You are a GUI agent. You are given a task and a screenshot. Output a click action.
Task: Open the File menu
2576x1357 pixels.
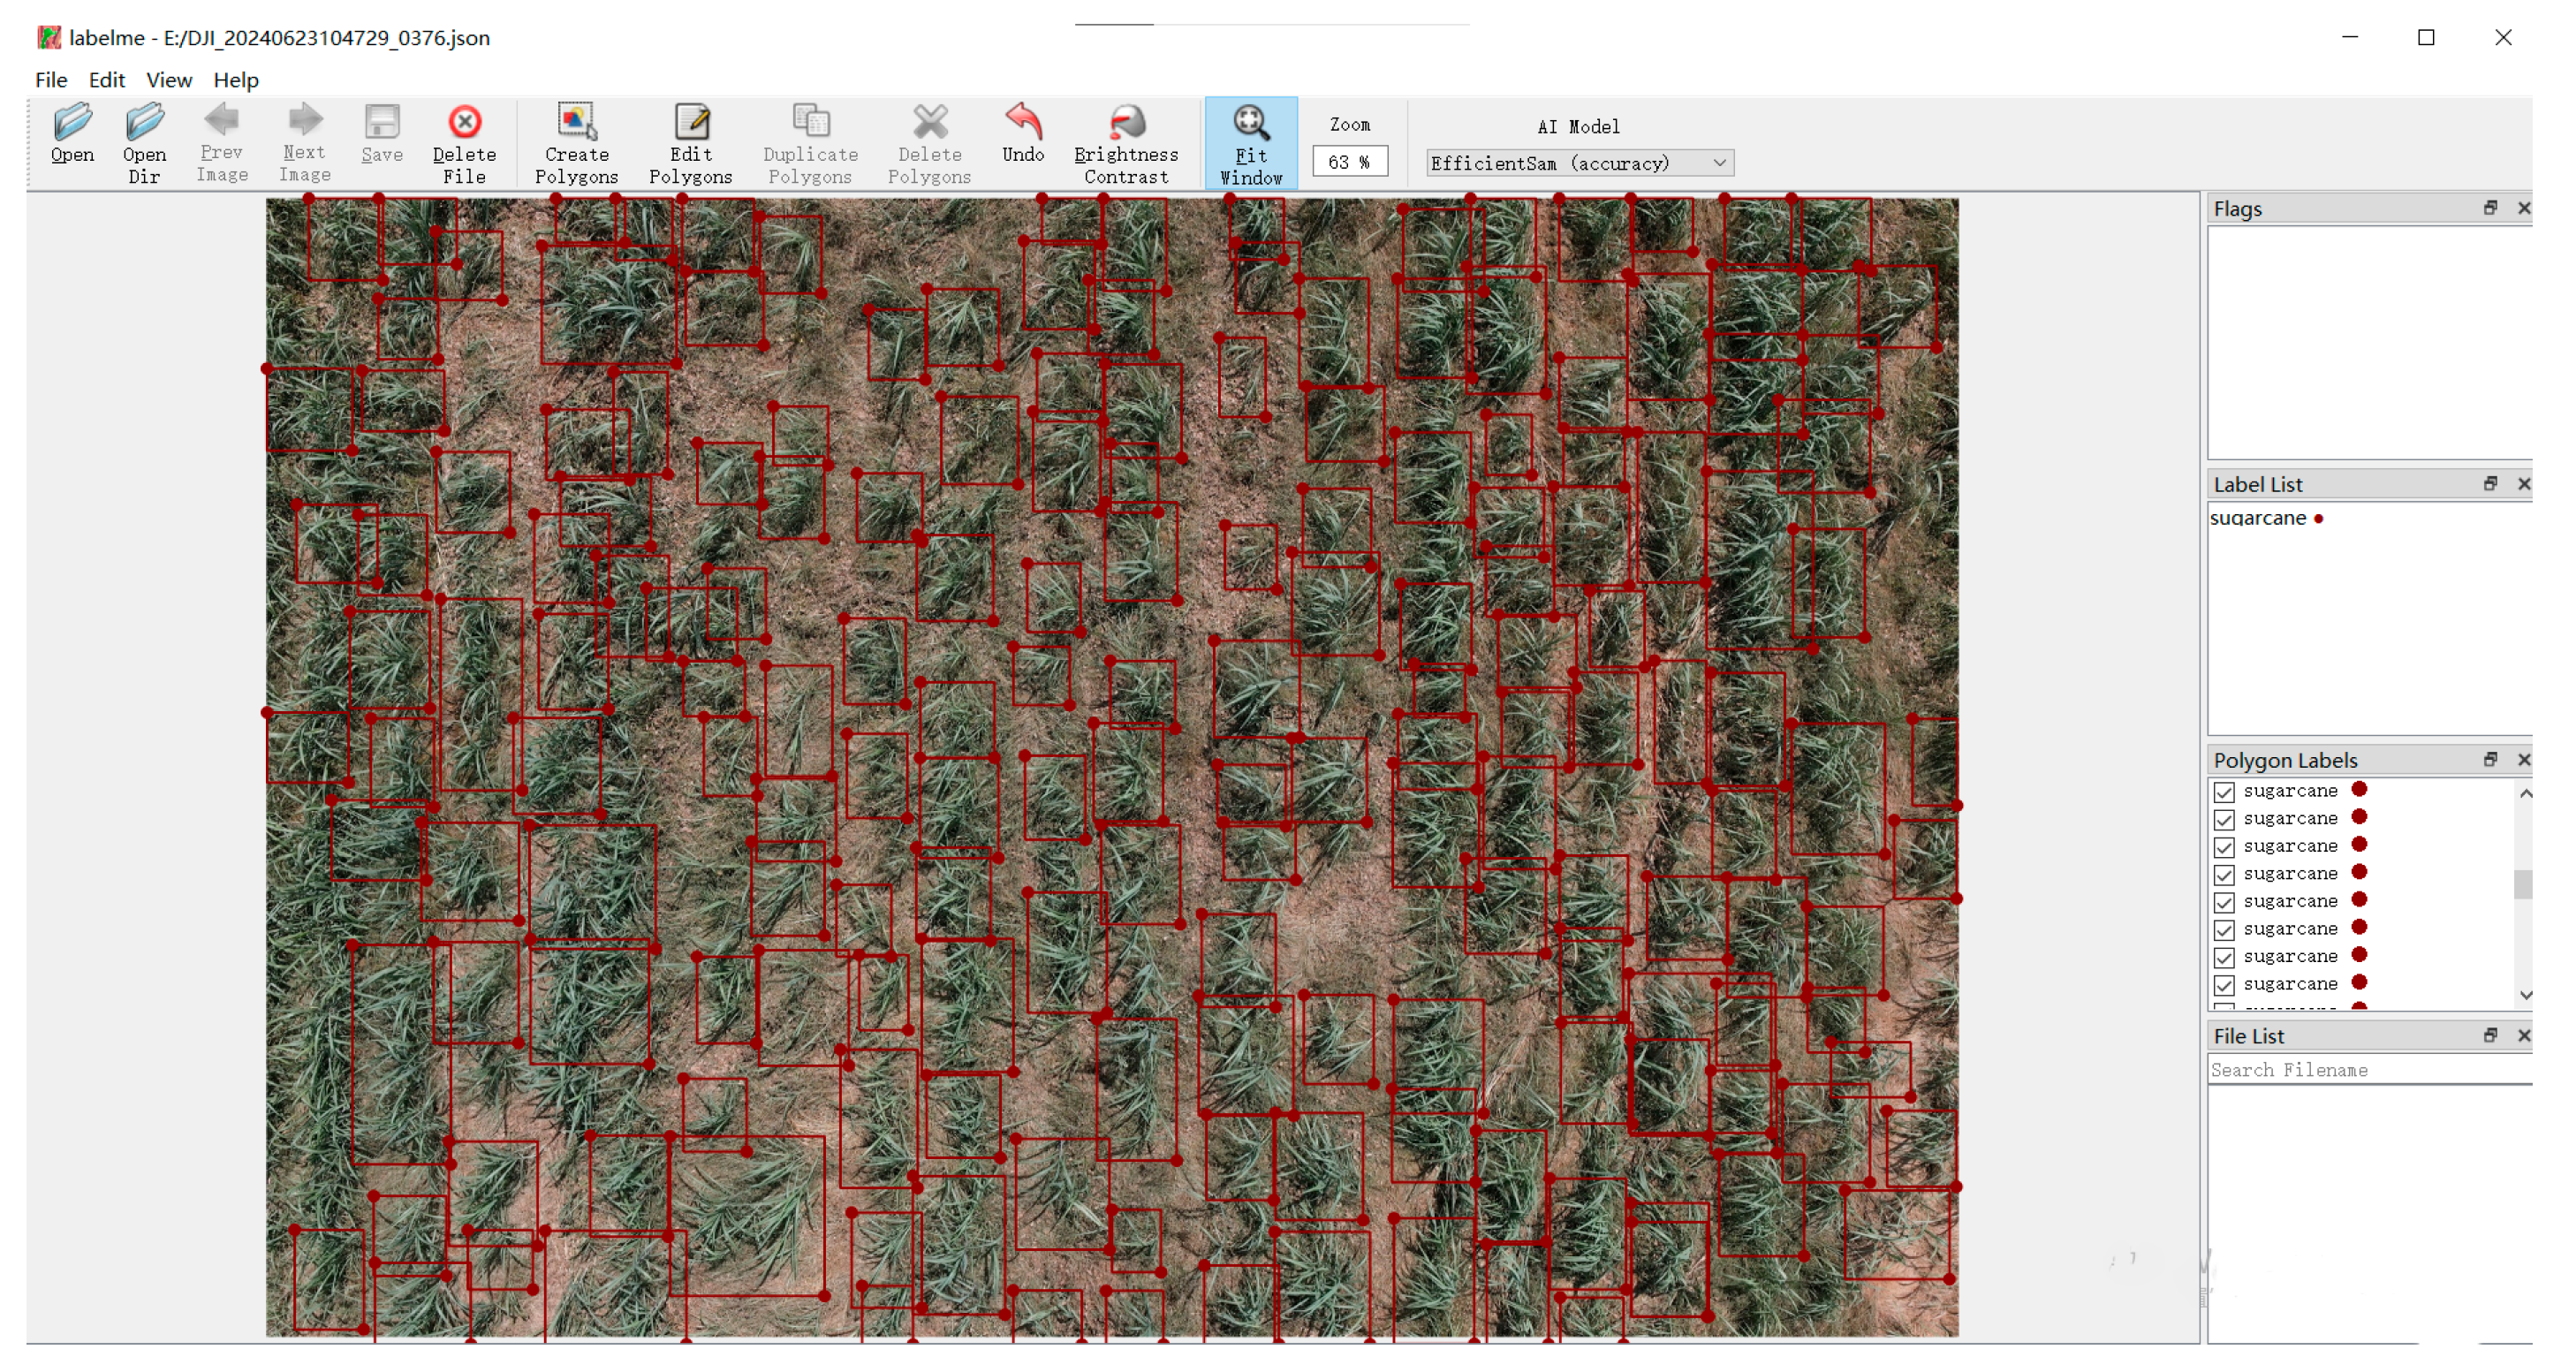51,80
